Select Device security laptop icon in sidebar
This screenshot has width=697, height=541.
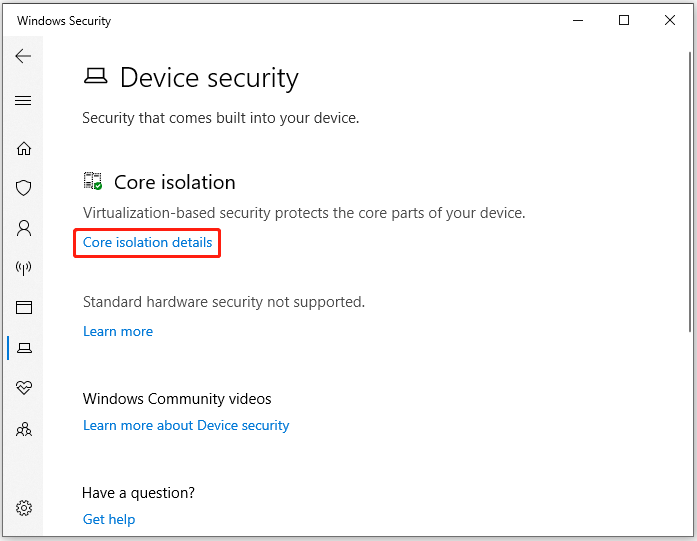pyautogui.click(x=24, y=348)
